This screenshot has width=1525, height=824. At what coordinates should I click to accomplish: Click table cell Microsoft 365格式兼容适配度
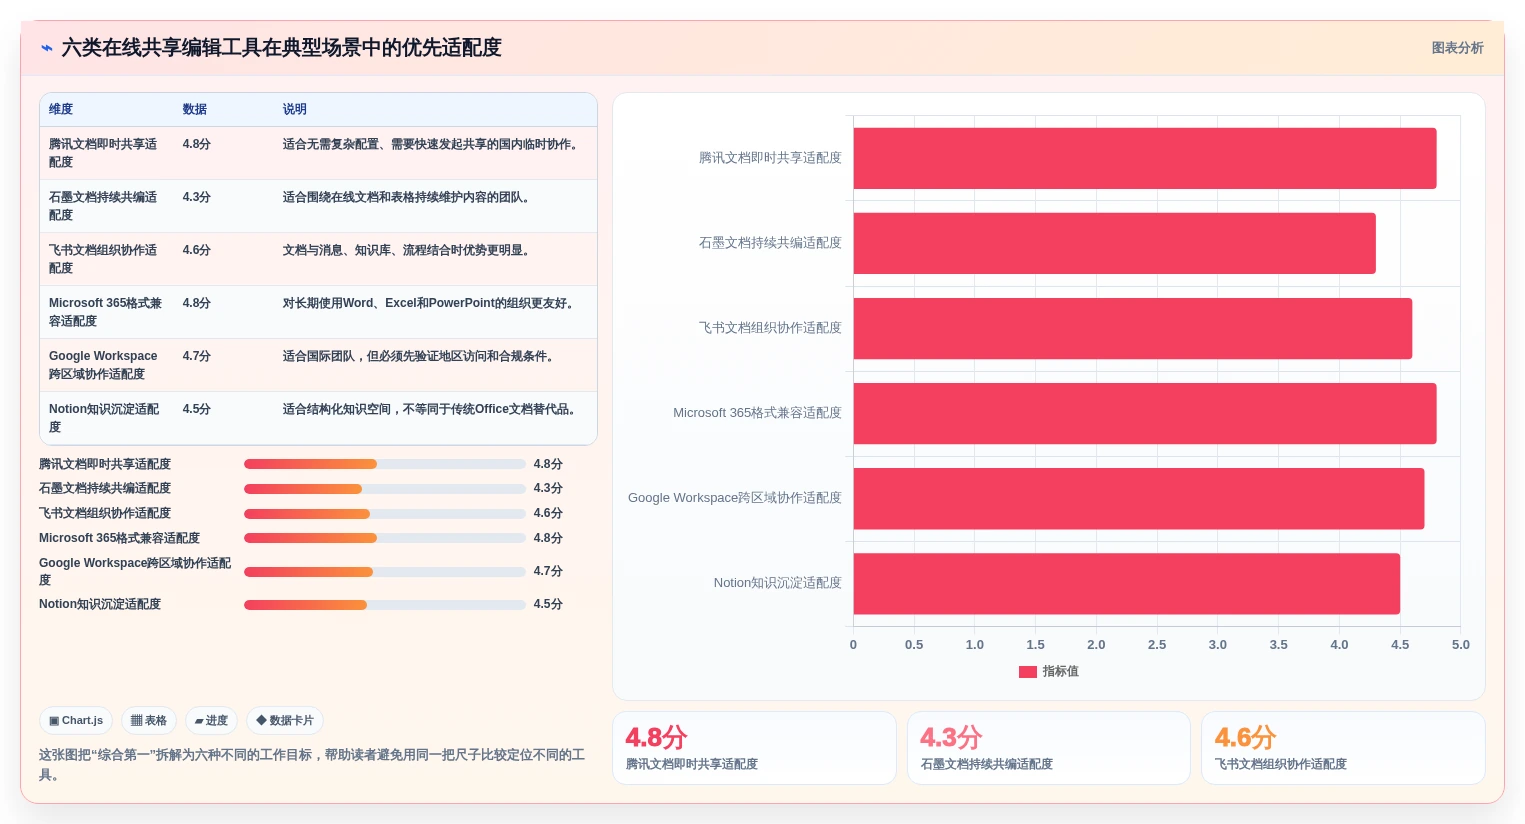pyautogui.click(x=106, y=312)
